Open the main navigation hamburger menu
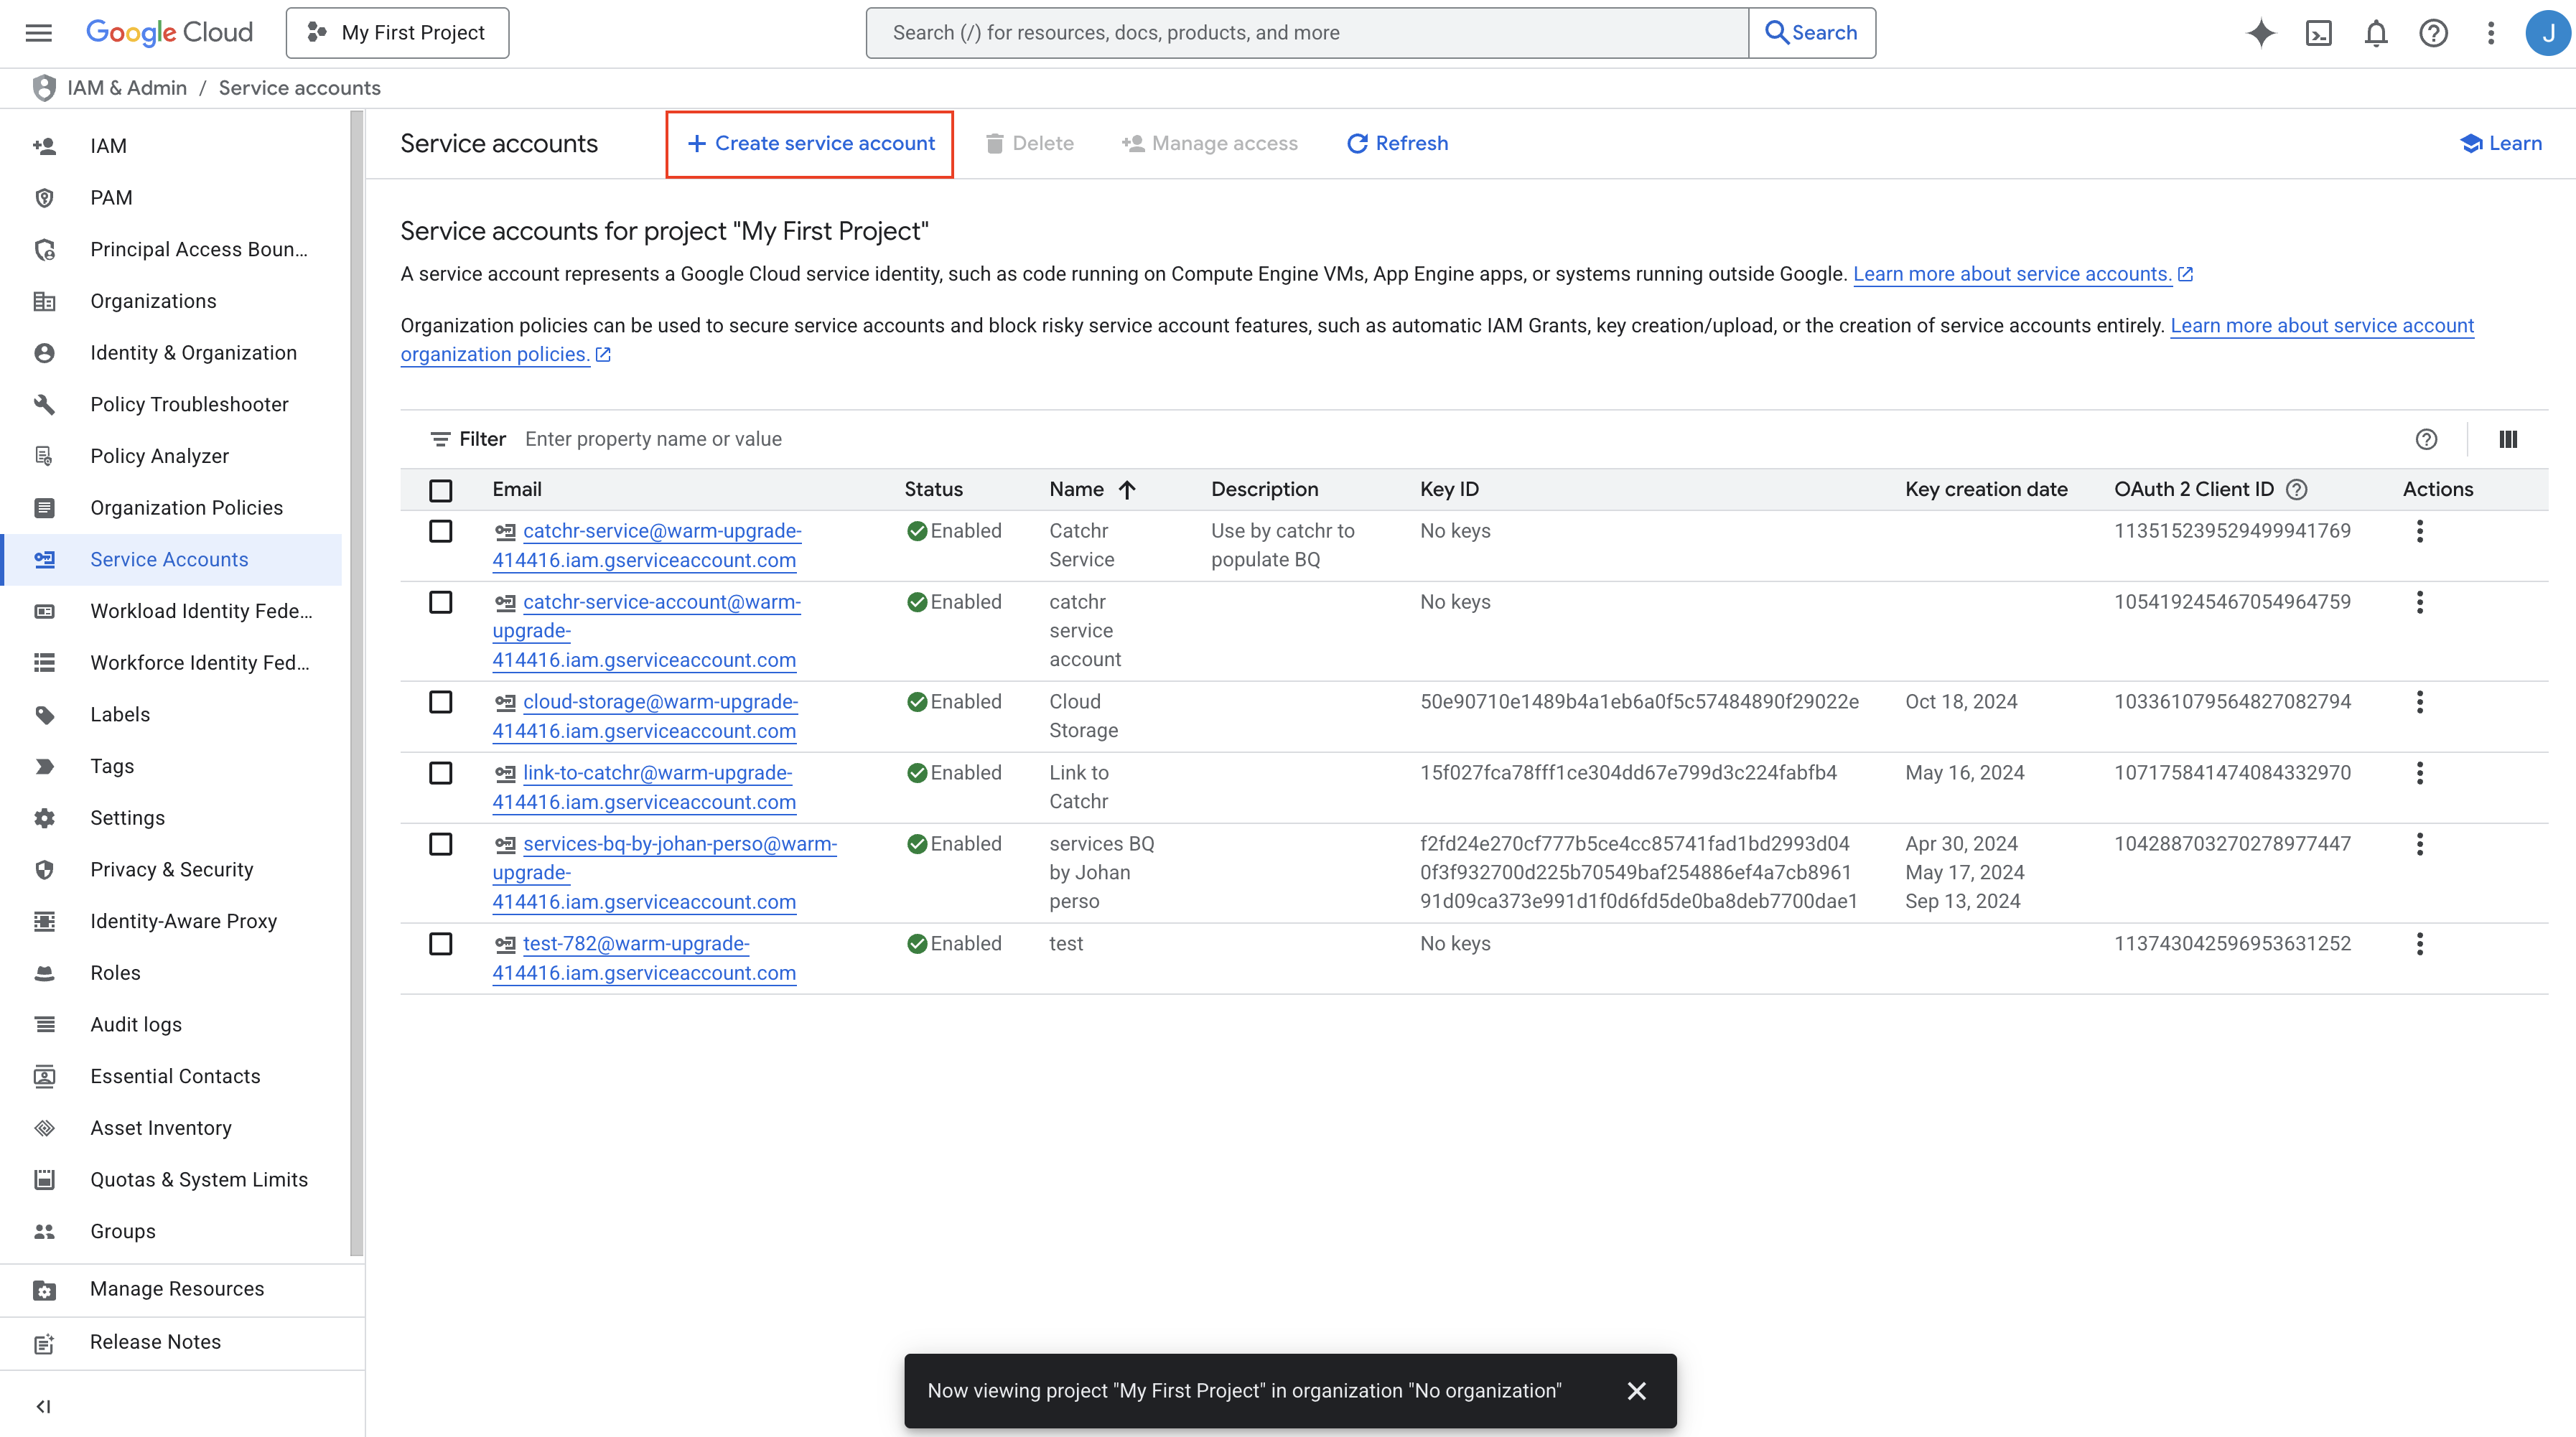The width and height of the screenshot is (2576, 1437). [x=38, y=33]
